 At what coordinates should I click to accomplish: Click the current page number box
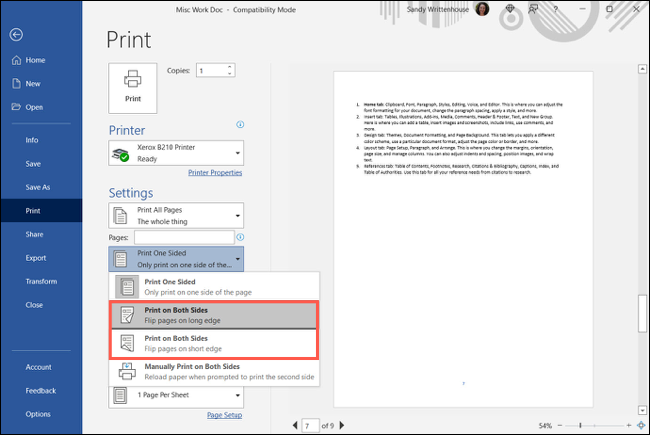tap(310, 425)
